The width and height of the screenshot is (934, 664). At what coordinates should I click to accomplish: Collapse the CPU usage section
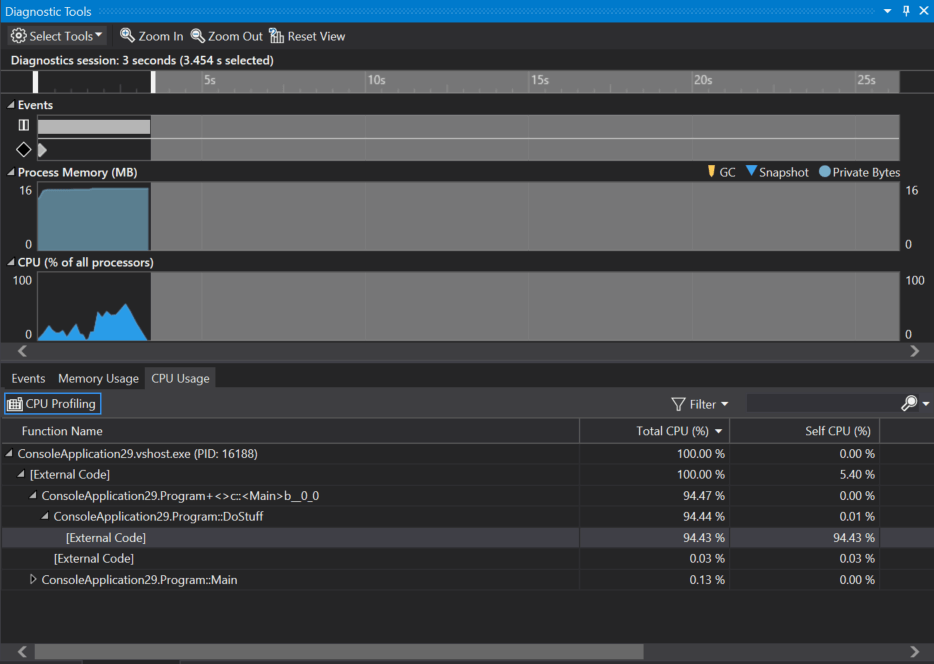(x=8, y=262)
